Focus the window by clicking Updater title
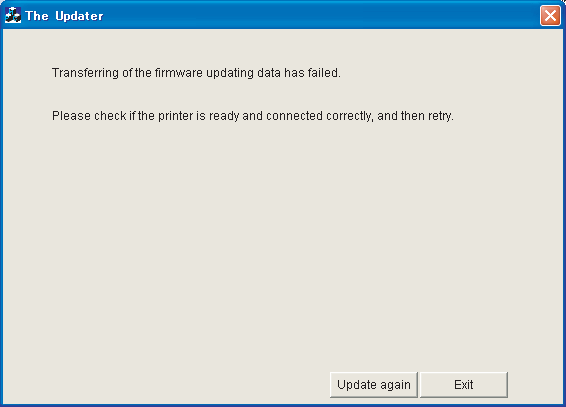The width and height of the screenshot is (566, 407). (x=79, y=16)
